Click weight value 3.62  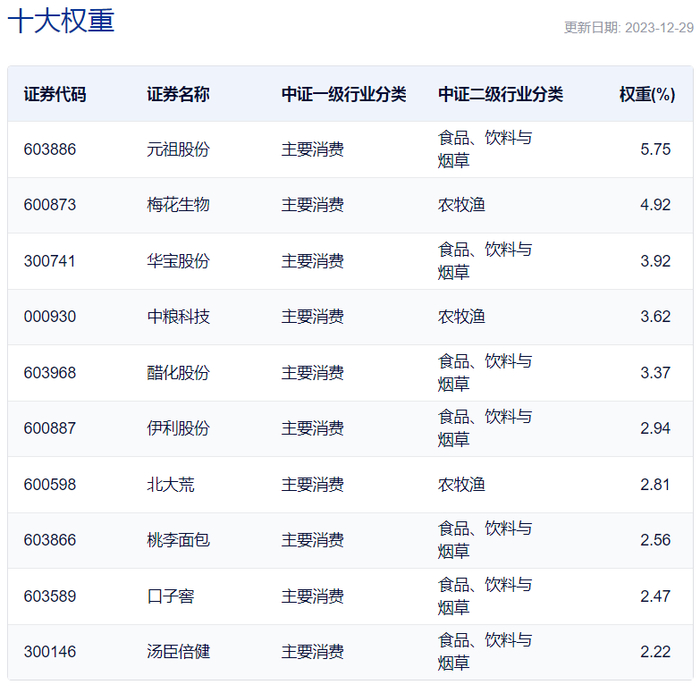coord(655,317)
